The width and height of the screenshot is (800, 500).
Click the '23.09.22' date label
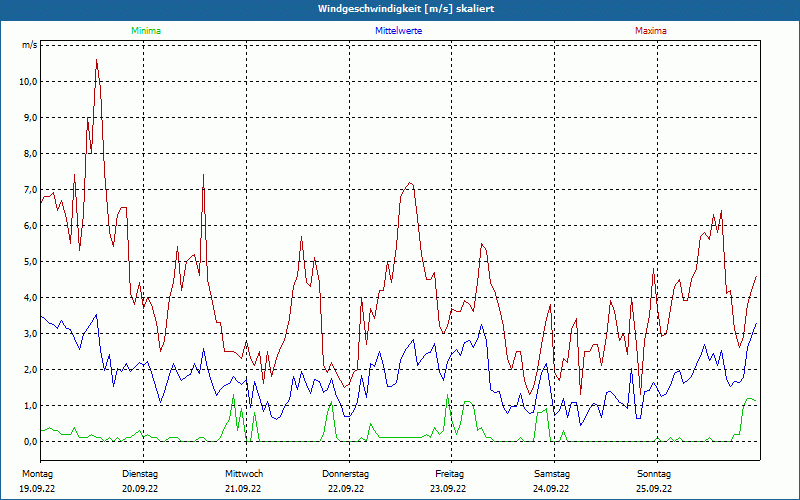448,488
